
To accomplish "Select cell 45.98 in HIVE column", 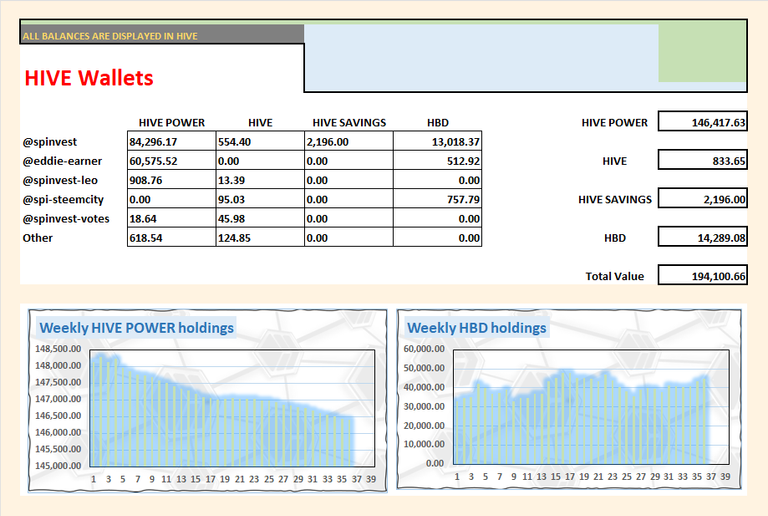I will [x=260, y=218].
